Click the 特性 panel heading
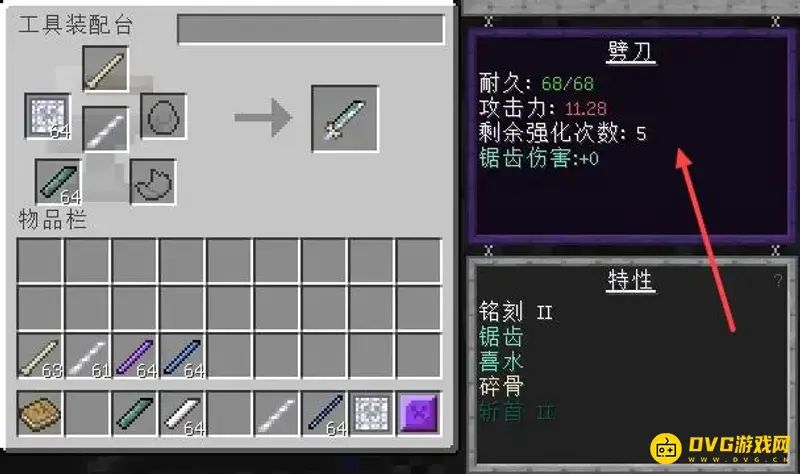800x474 pixels. click(630, 281)
